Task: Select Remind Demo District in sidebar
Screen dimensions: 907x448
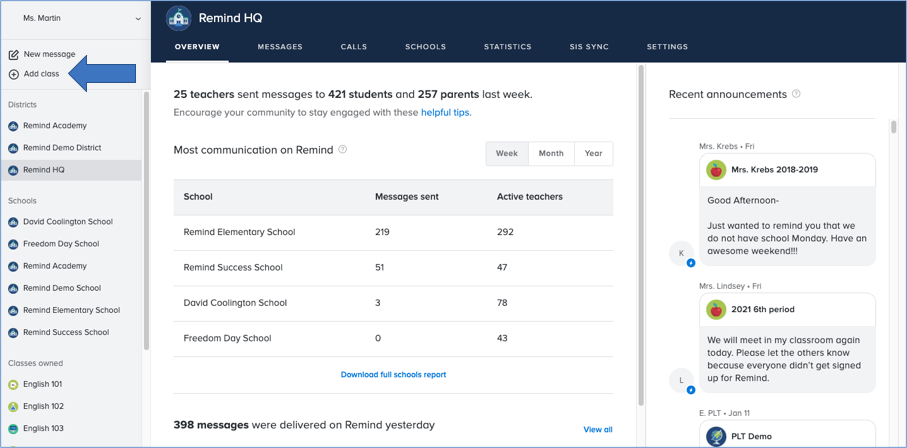Action: tap(62, 148)
